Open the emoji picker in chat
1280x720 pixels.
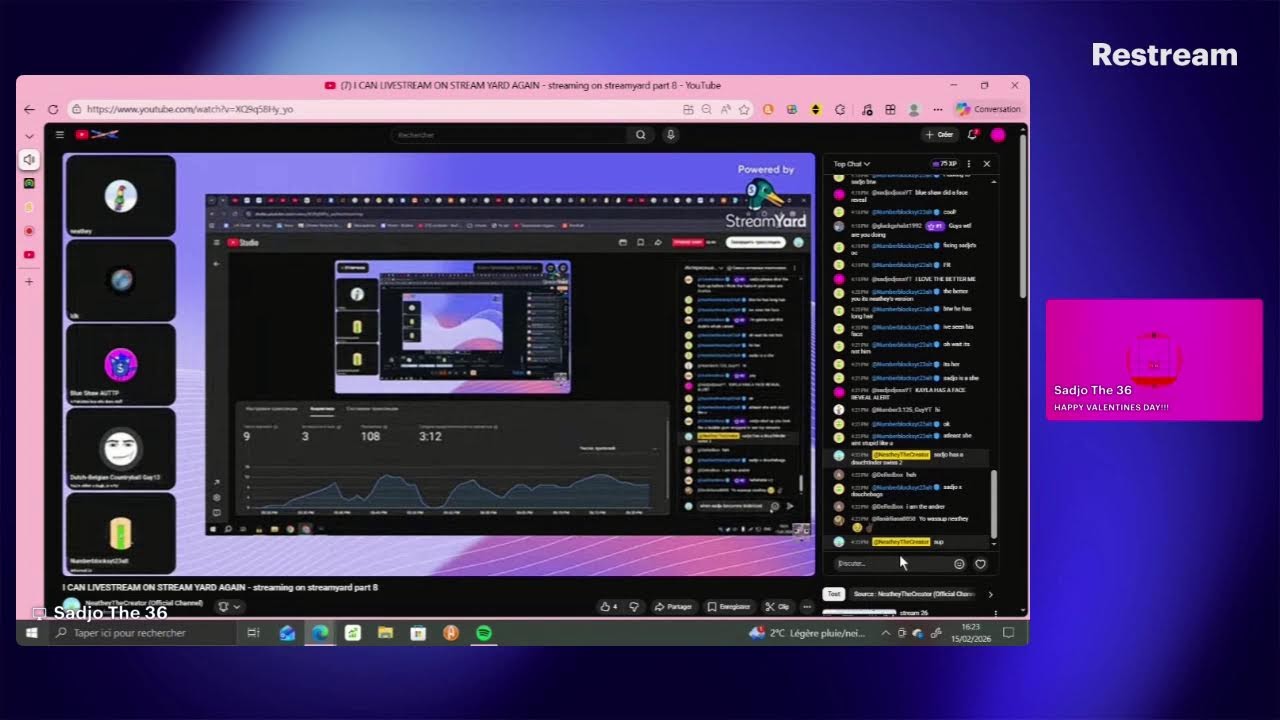point(959,564)
